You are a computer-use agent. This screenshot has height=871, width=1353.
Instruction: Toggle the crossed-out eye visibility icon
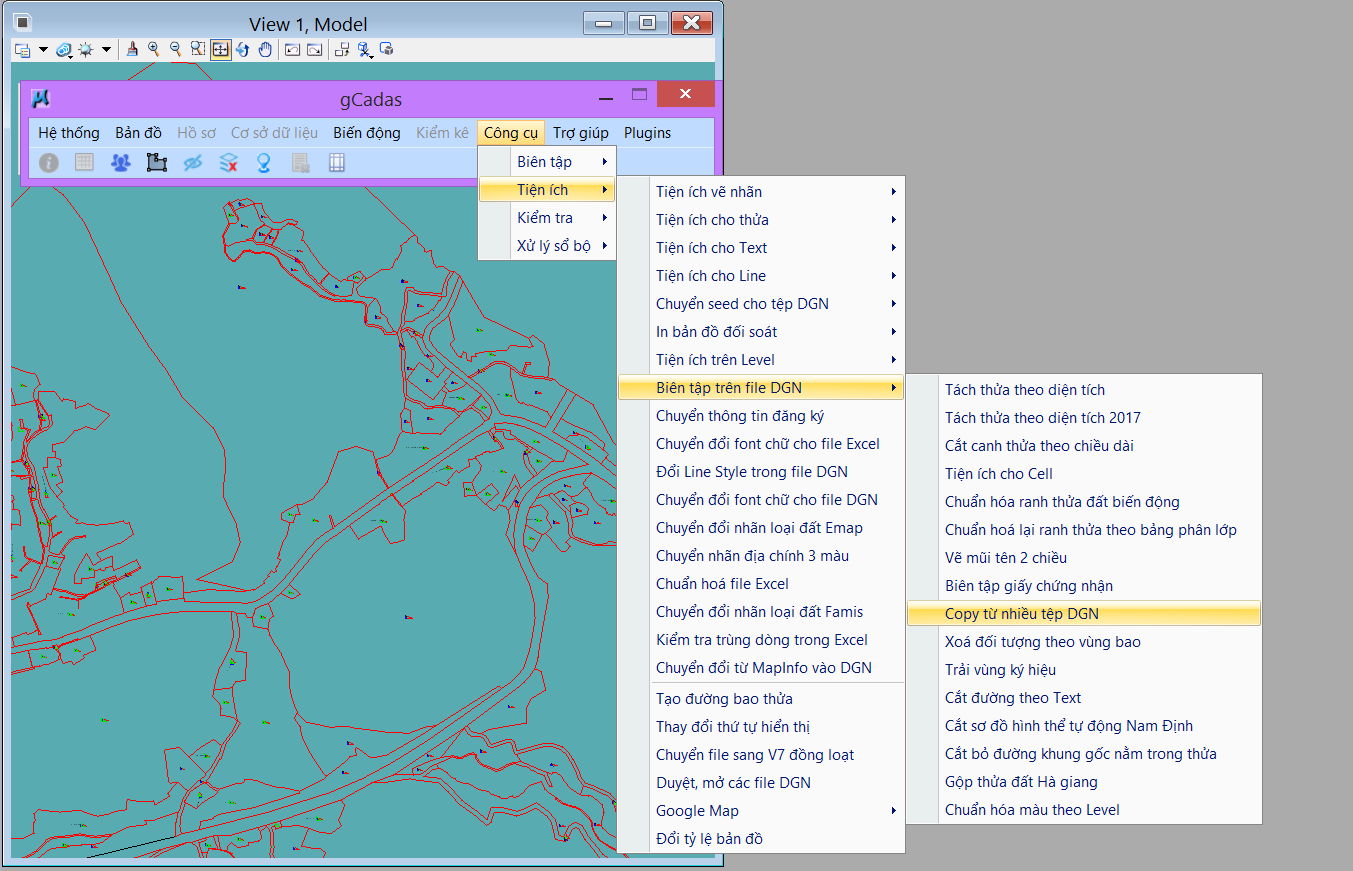[x=193, y=162]
